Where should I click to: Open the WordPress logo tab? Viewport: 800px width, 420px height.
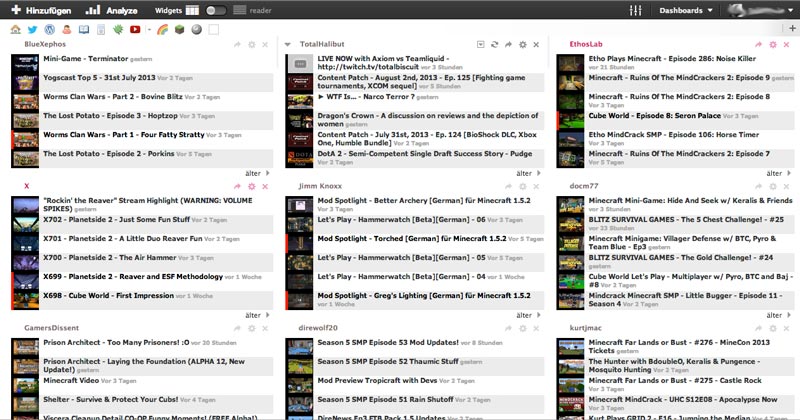49,30
